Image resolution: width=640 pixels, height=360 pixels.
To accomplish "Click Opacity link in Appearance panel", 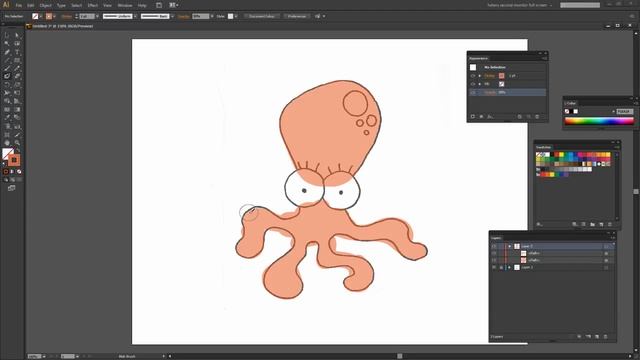I will [x=490, y=92].
